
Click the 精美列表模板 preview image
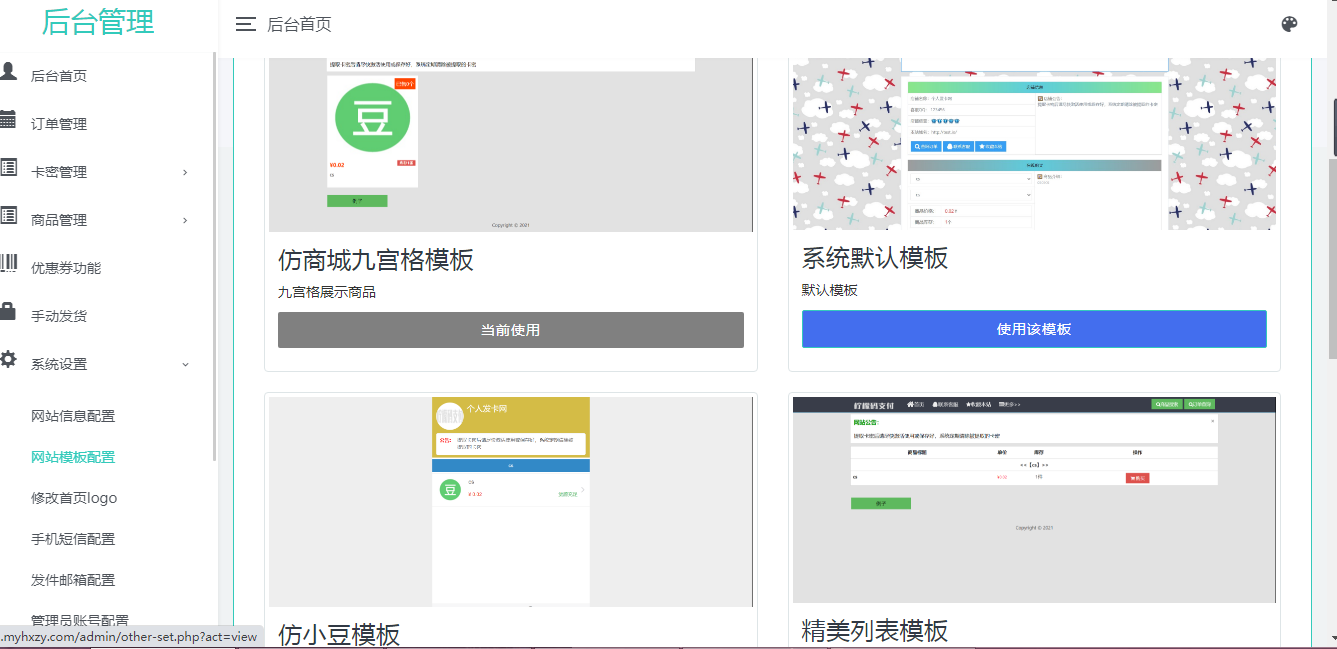point(1034,499)
